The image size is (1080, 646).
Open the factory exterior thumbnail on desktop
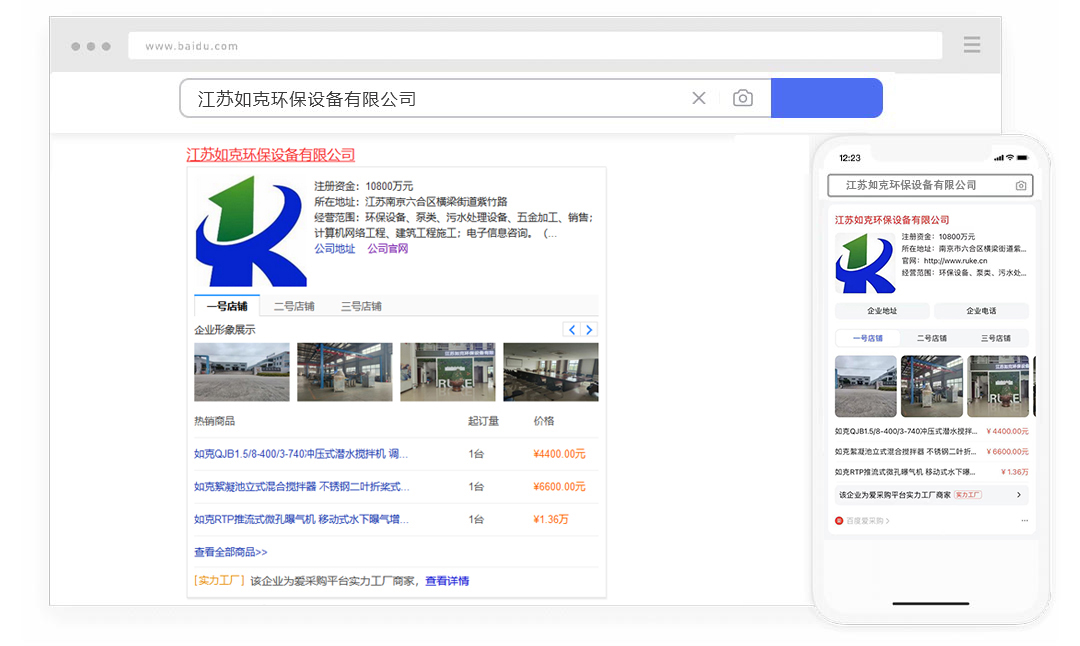pos(242,372)
